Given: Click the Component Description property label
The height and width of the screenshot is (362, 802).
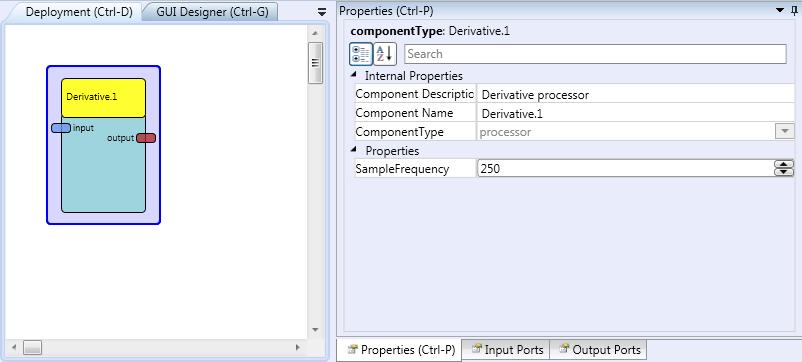Looking at the screenshot, I should pyautogui.click(x=415, y=94).
